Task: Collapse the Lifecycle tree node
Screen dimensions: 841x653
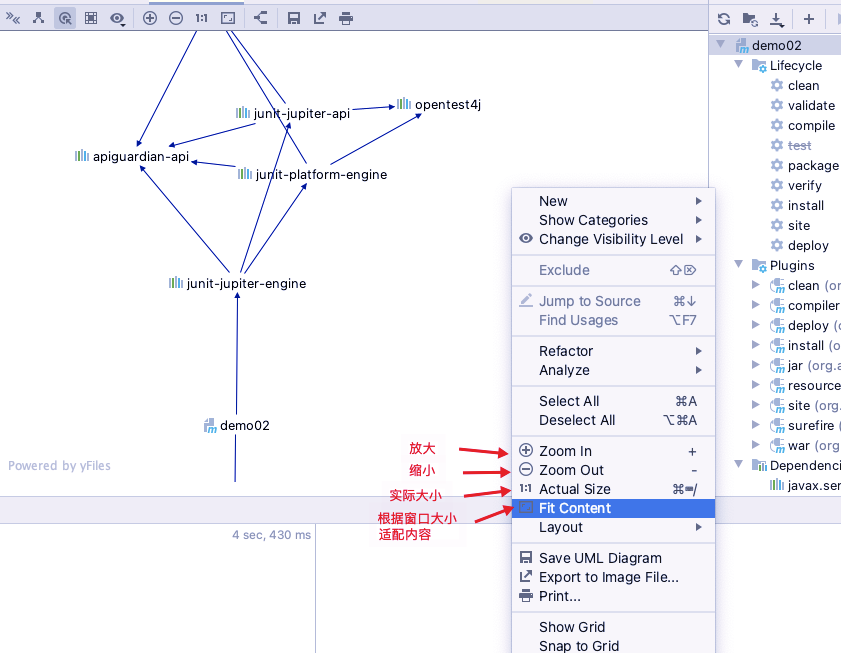Action: [x=739, y=64]
